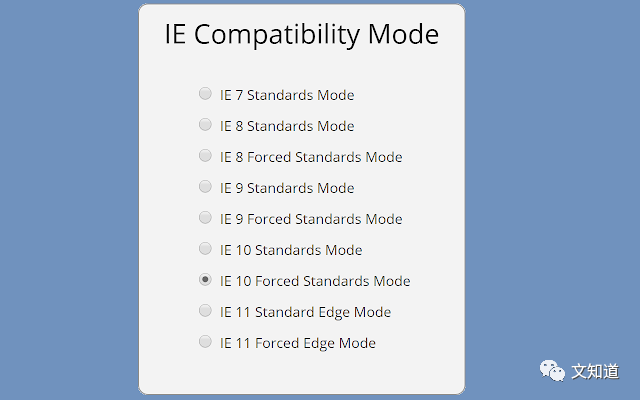The height and width of the screenshot is (400, 640).
Task: Click the IE 9 Standards Mode label text
Action: pyautogui.click(x=287, y=188)
